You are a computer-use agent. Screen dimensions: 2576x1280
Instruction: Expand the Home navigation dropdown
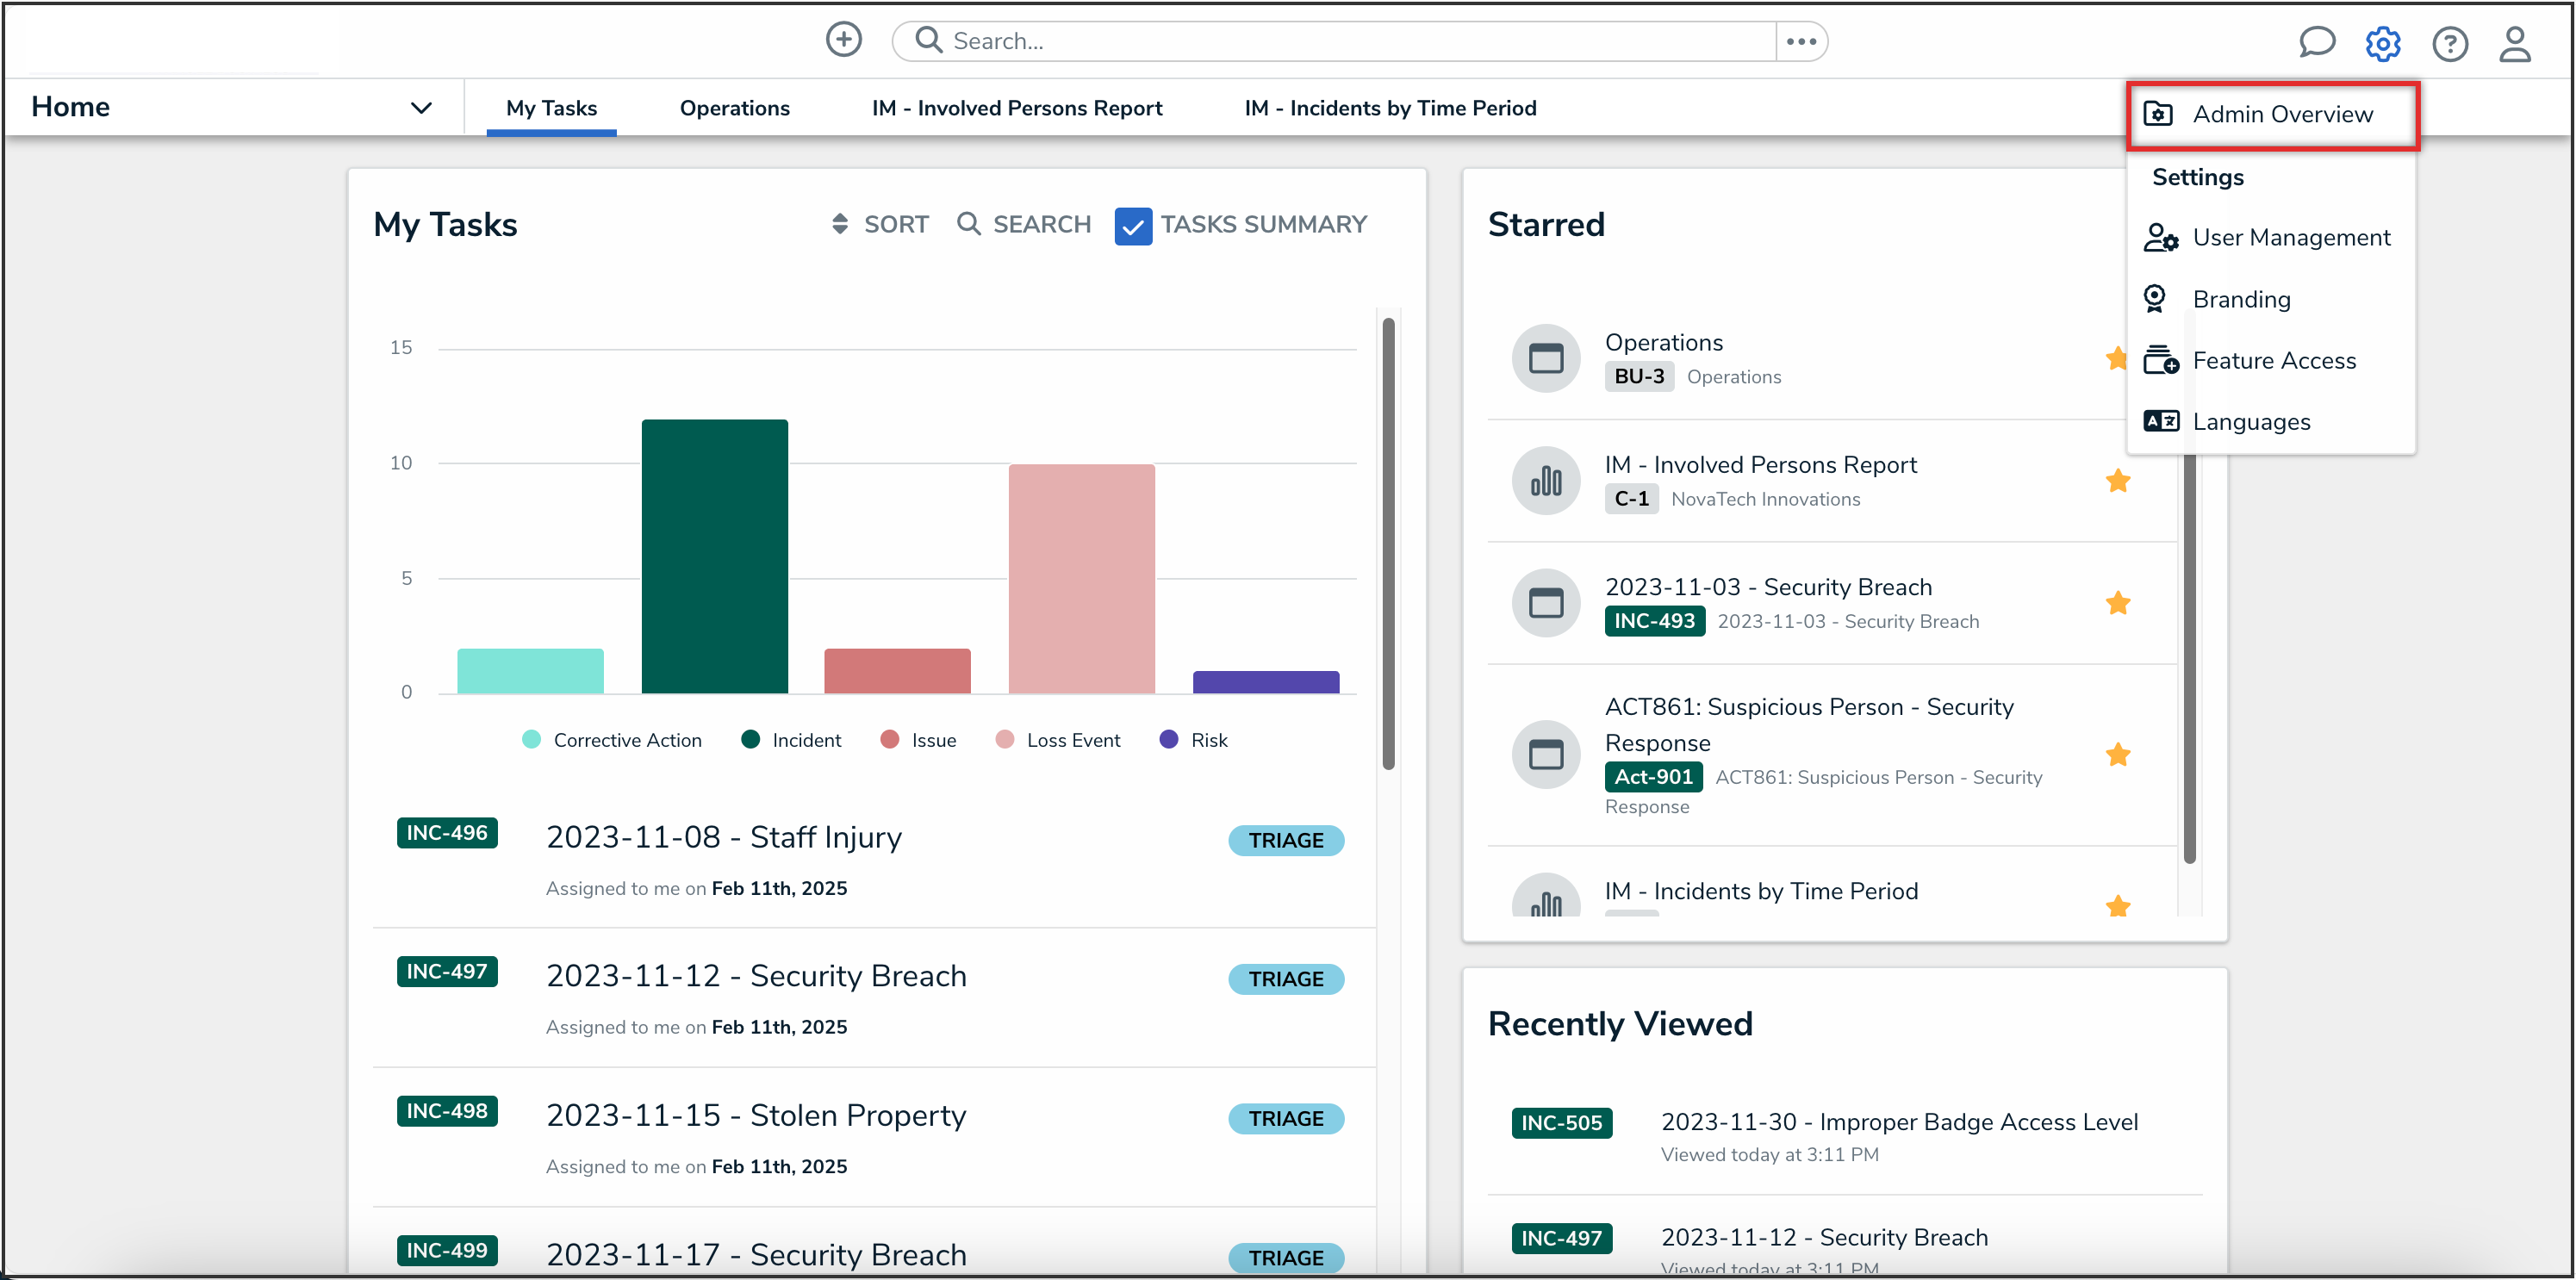[x=421, y=107]
